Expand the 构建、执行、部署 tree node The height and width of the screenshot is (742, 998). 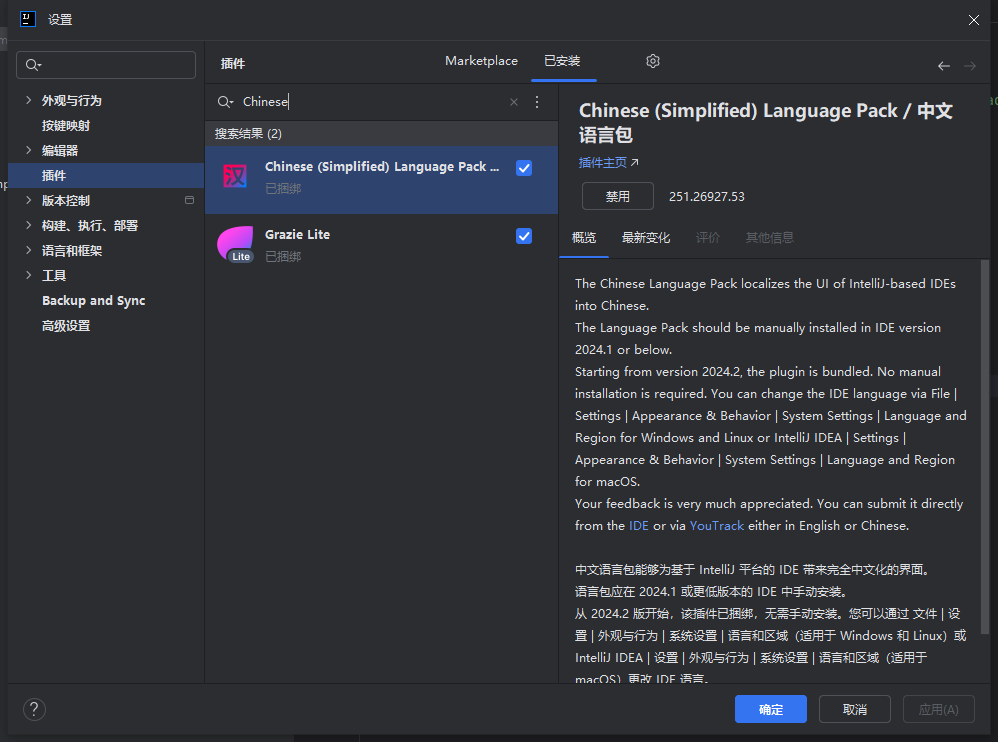click(28, 225)
